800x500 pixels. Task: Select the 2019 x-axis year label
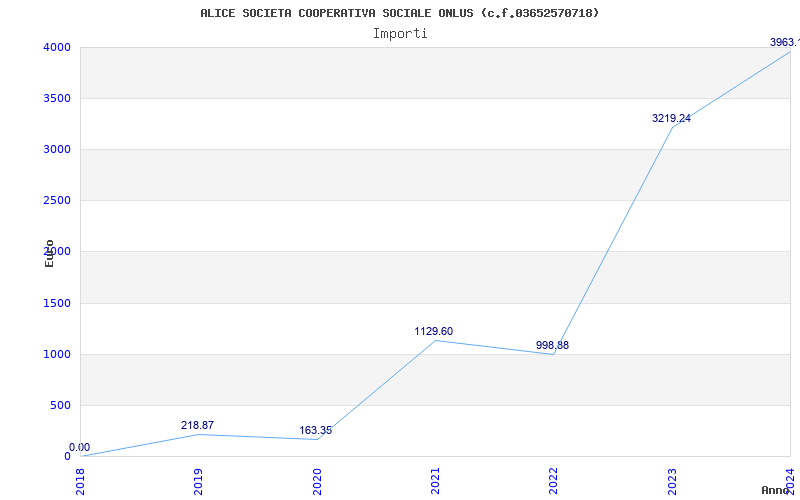[x=198, y=482]
